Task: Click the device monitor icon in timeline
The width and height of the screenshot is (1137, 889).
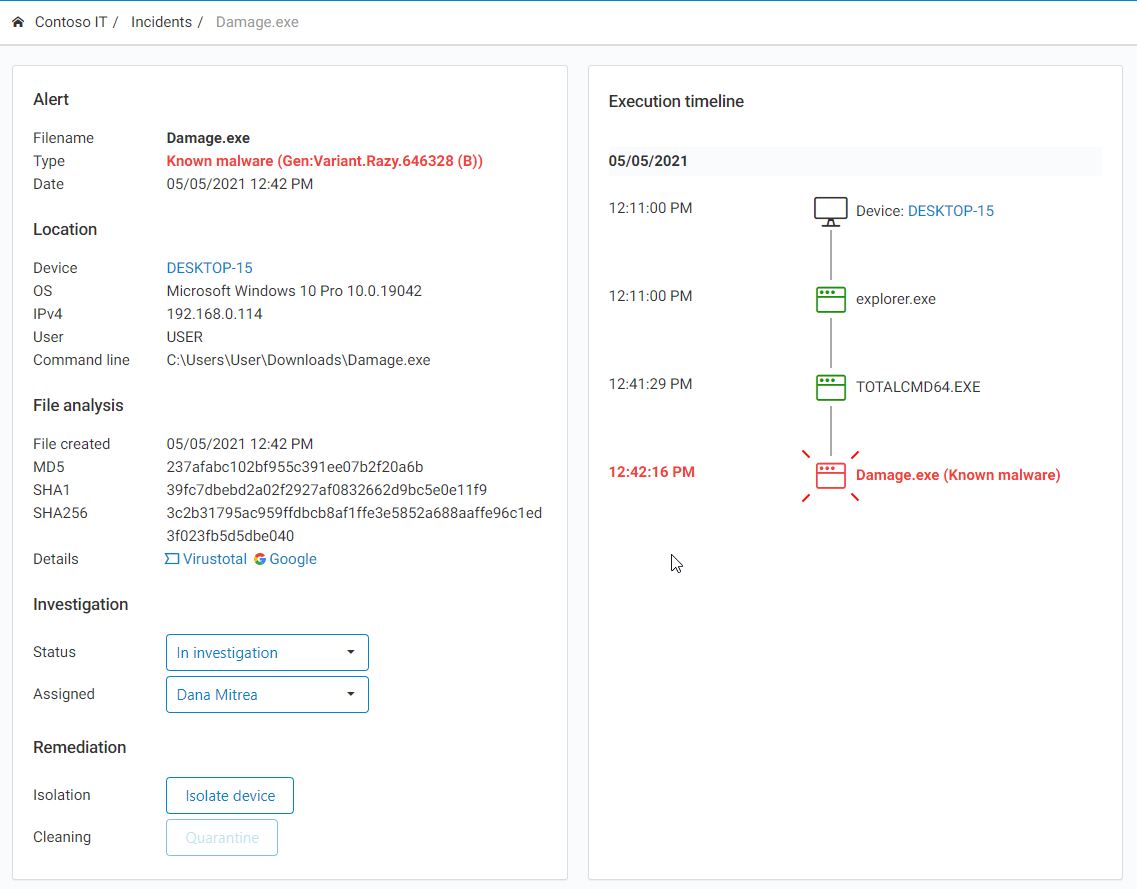Action: click(x=830, y=212)
